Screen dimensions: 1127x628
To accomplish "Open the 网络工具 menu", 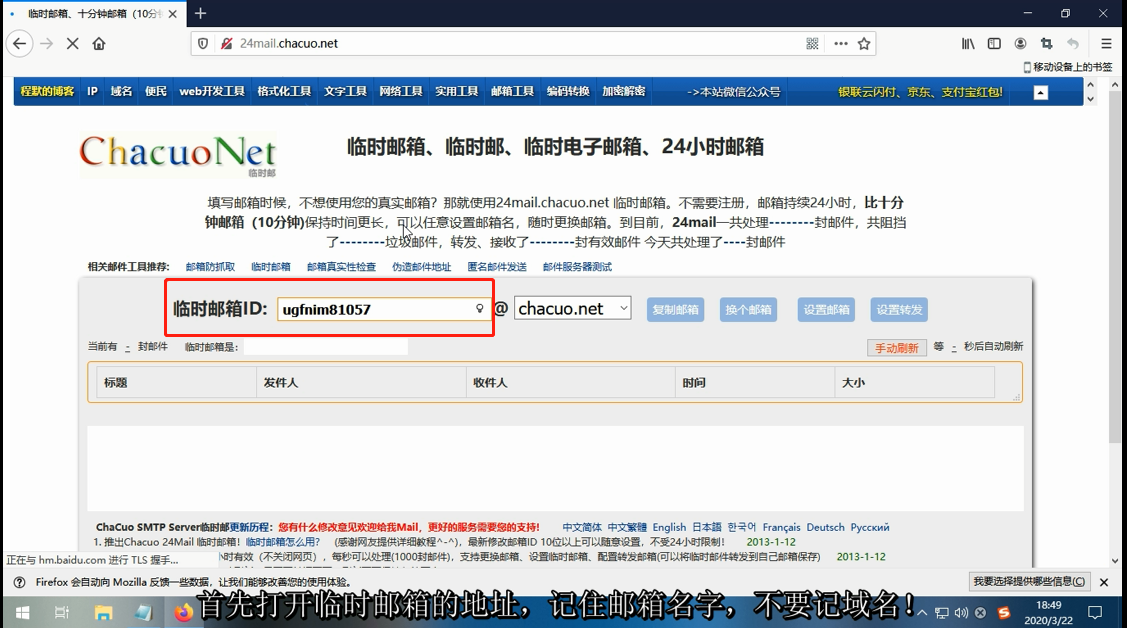I will pos(400,91).
